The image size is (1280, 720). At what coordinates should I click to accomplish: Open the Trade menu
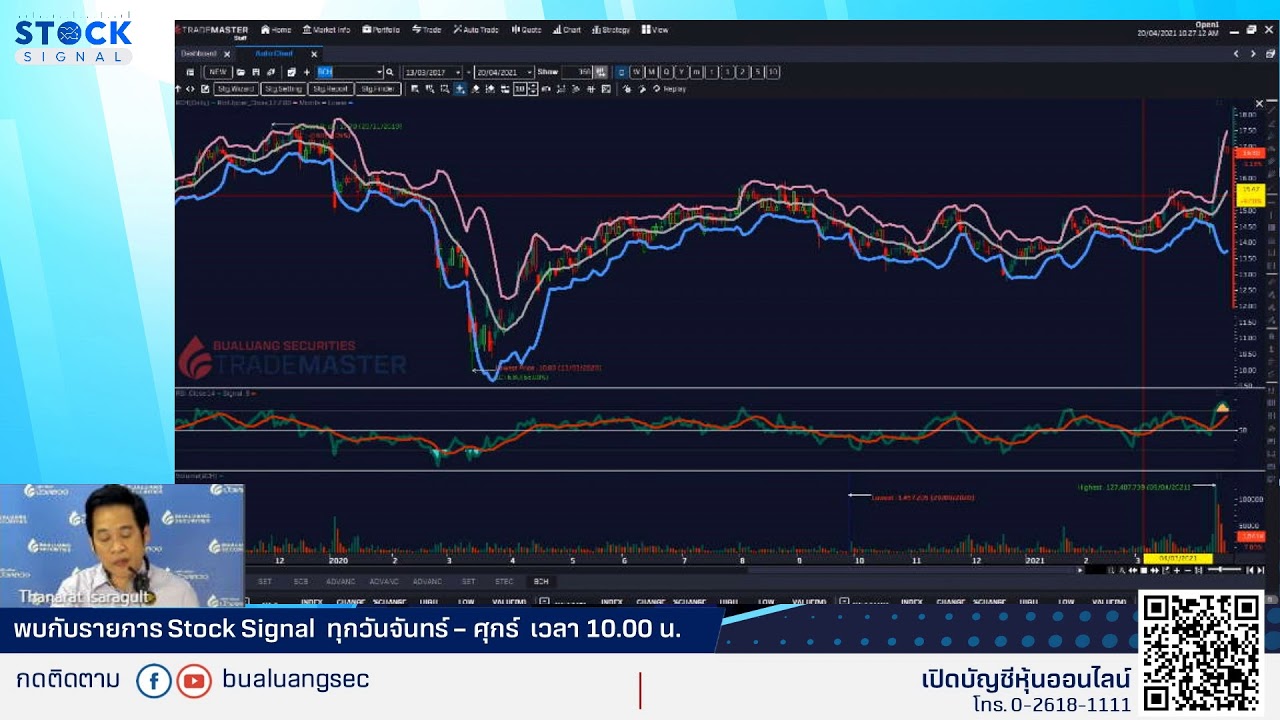point(427,30)
